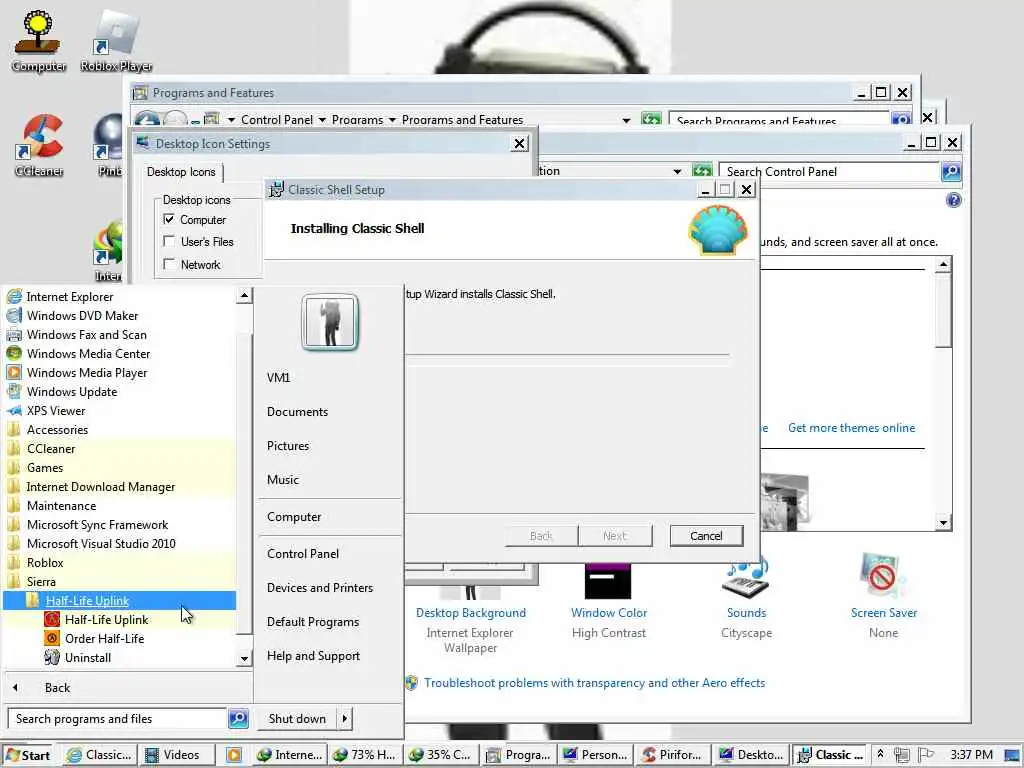The image size is (1024, 768).
Task: Open Sounds settings icon
Action: click(746, 578)
